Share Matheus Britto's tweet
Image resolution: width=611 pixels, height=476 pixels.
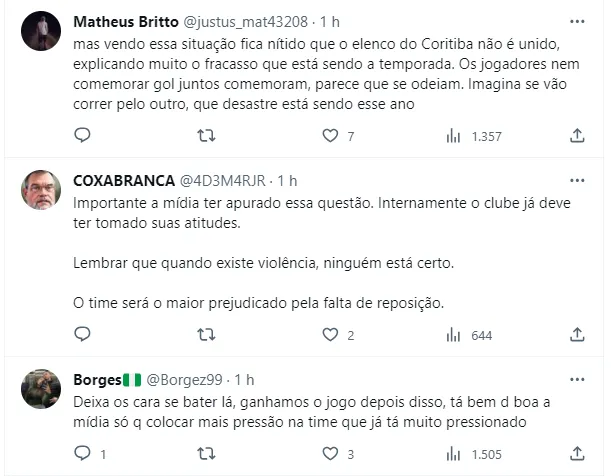pyautogui.click(x=577, y=136)
